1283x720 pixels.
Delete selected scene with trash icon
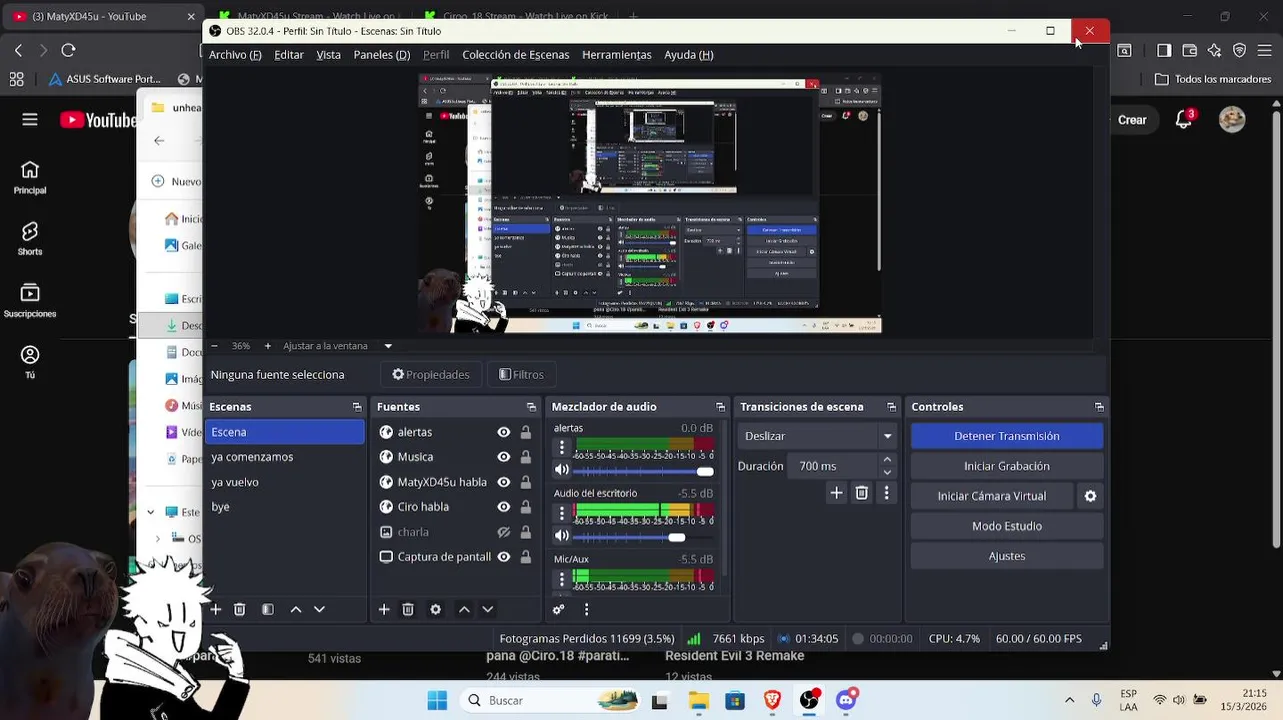click(x=240, y=609)
